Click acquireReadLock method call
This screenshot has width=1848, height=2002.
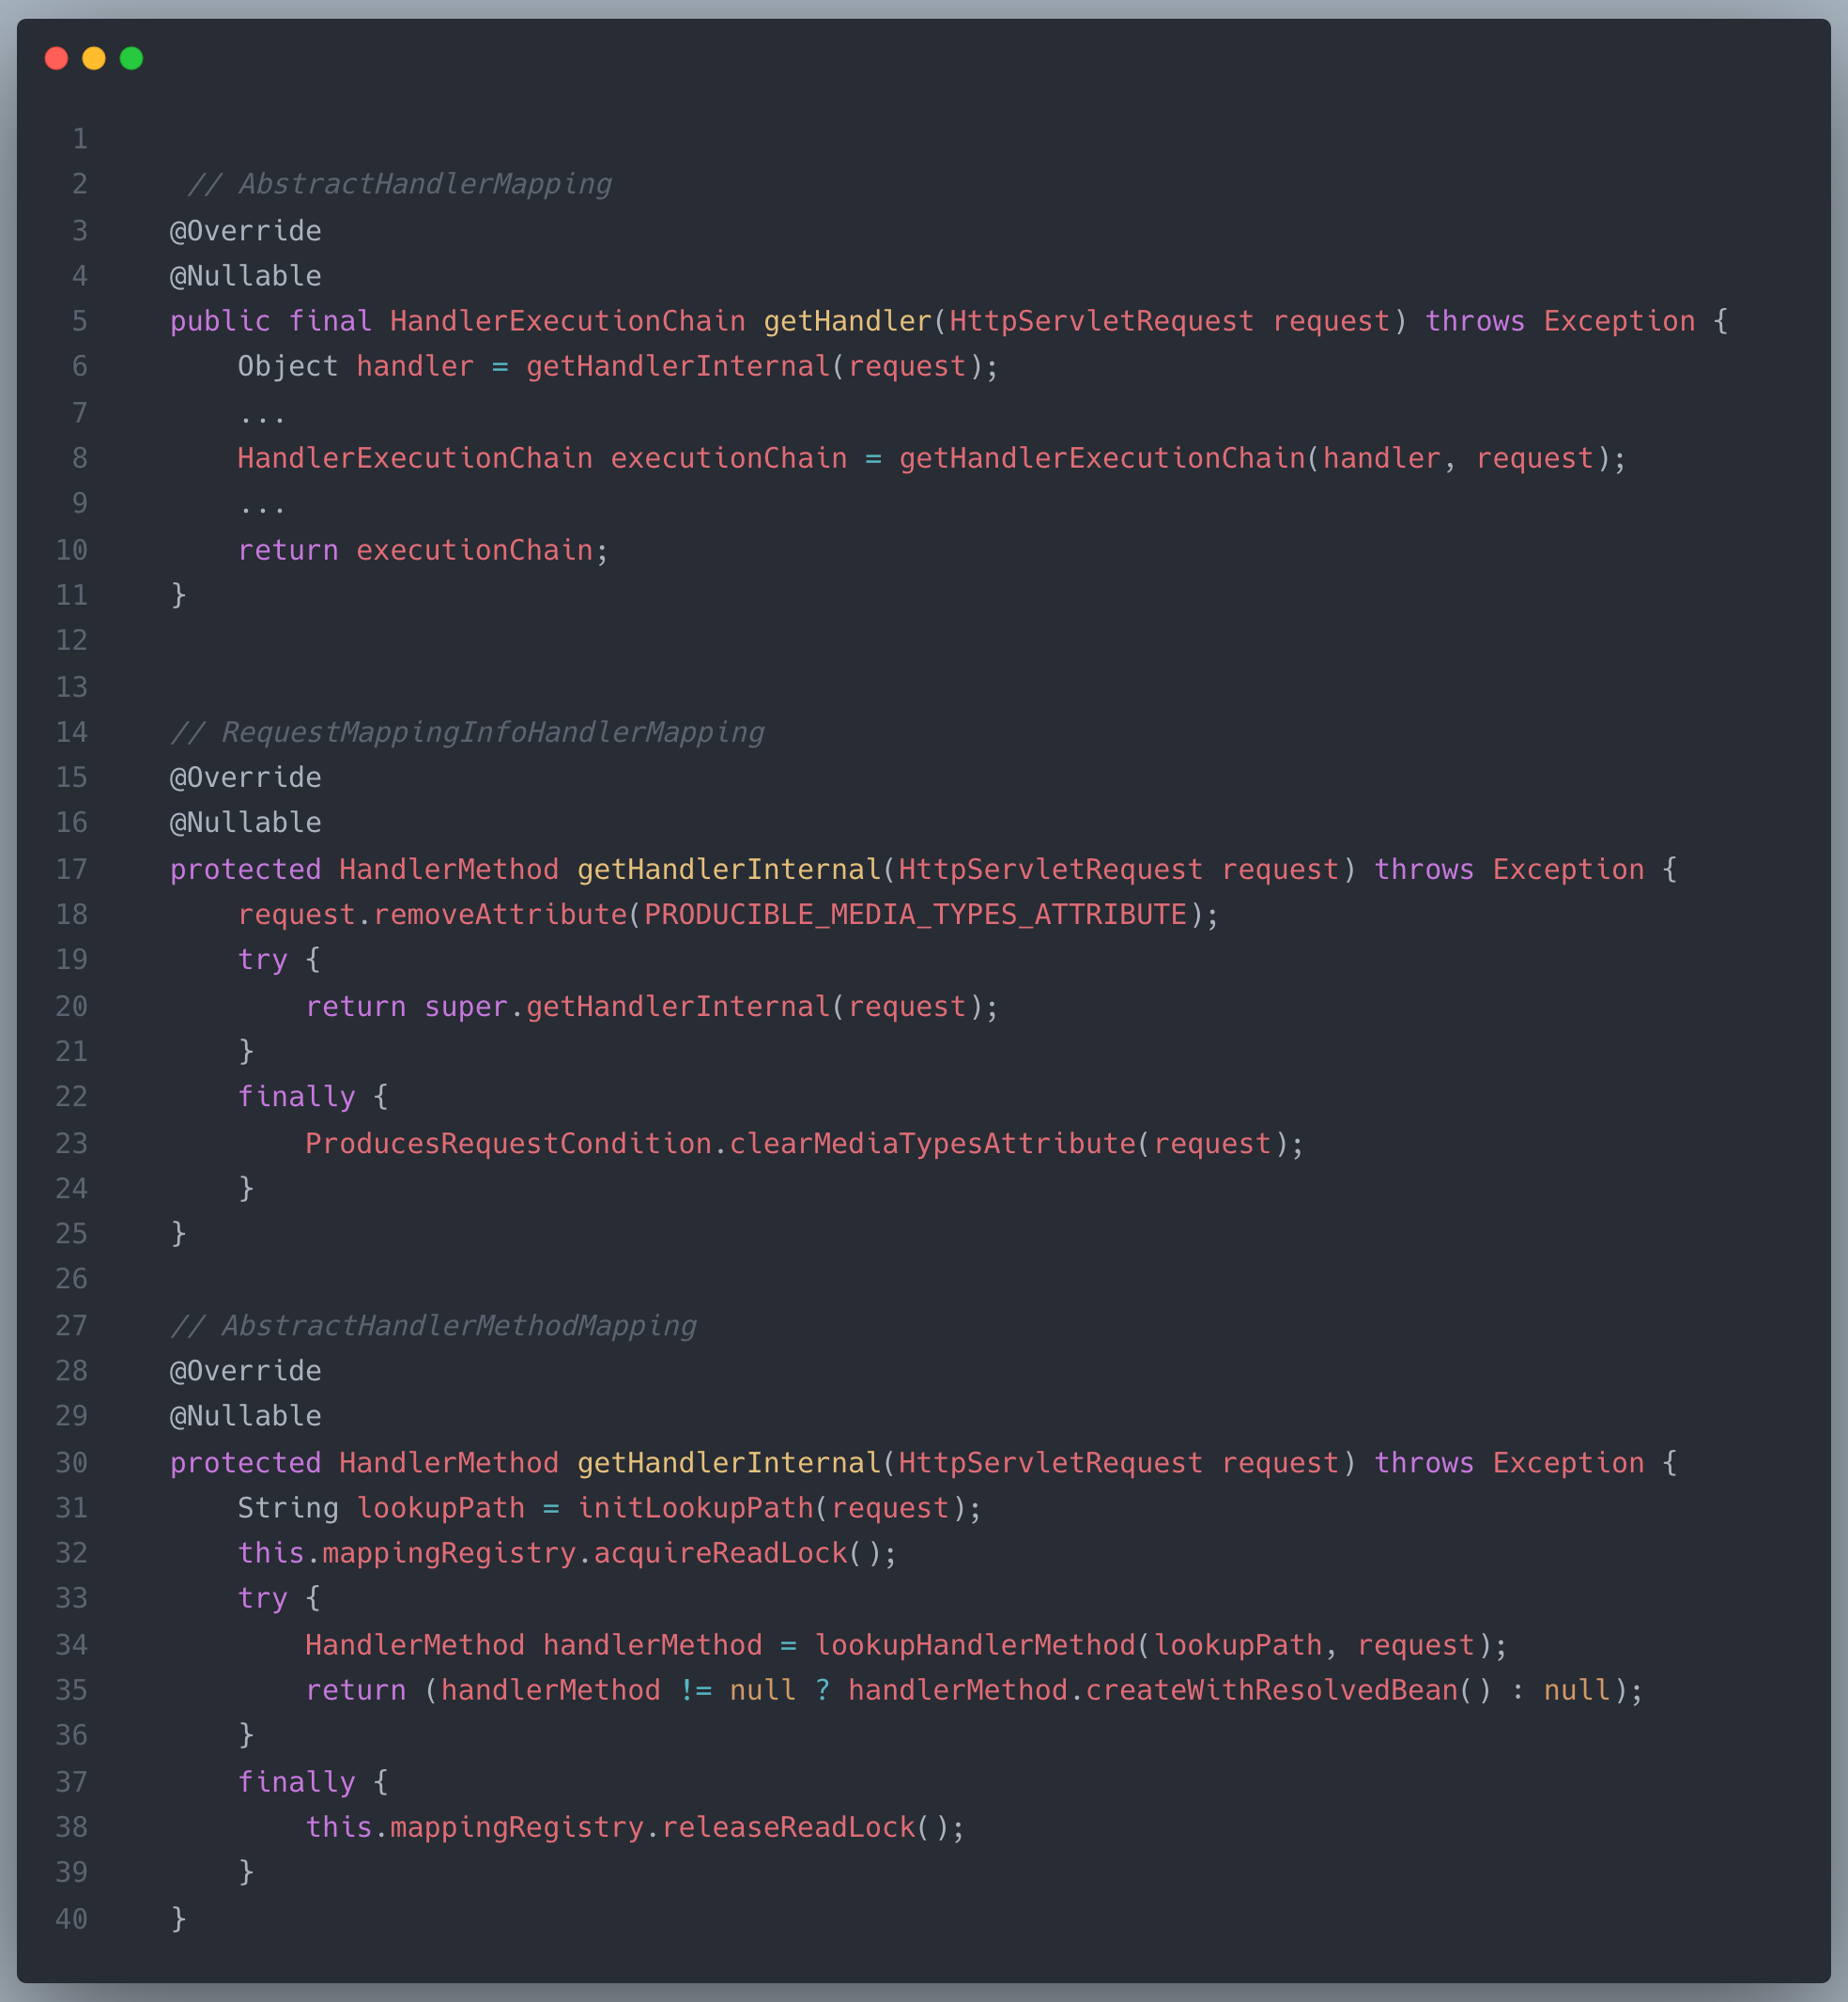coord(720,1552)
